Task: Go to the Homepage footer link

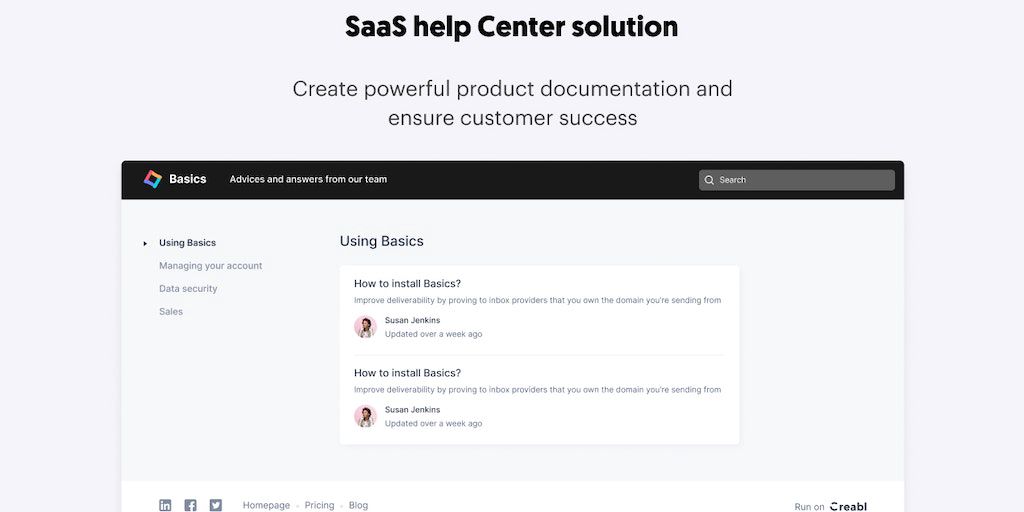Action: pos(266,505)
